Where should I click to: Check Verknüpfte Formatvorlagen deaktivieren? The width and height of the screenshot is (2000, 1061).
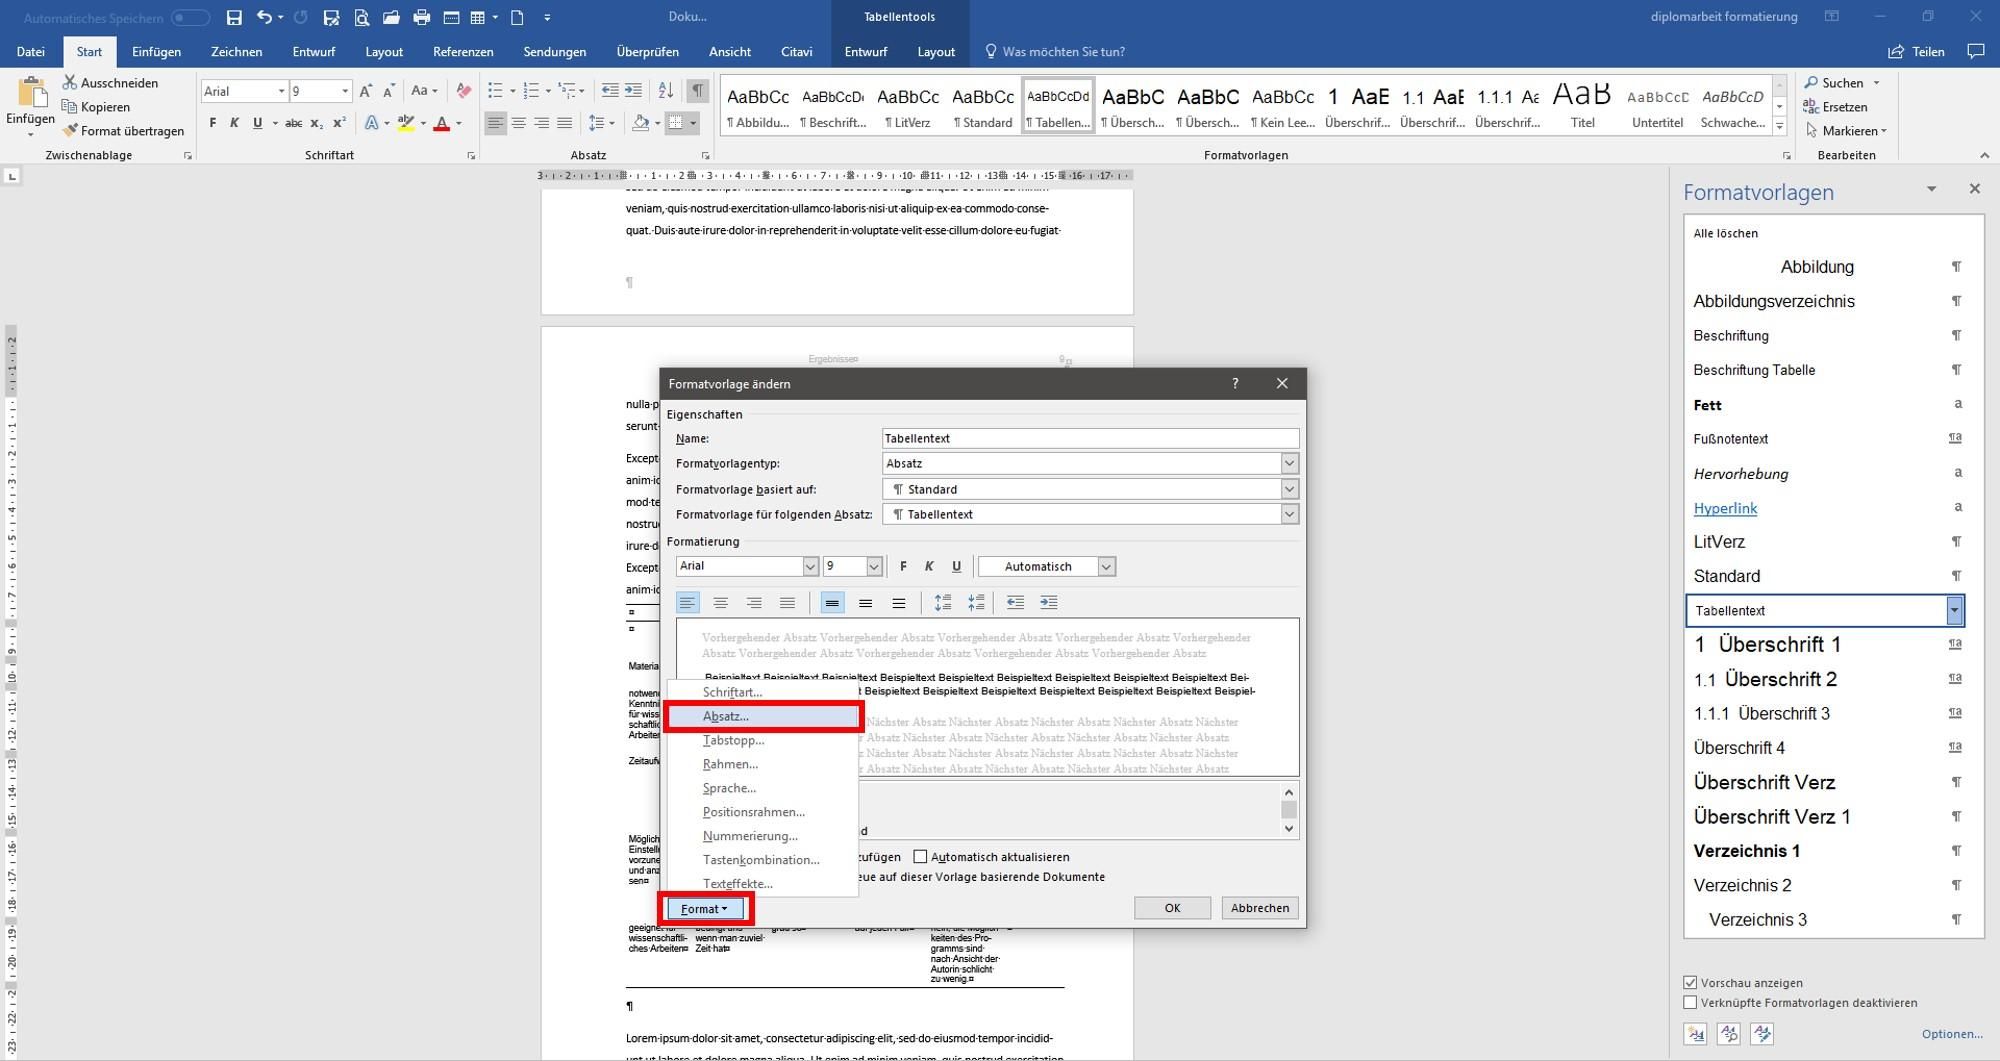[x=1690, y=1003]
